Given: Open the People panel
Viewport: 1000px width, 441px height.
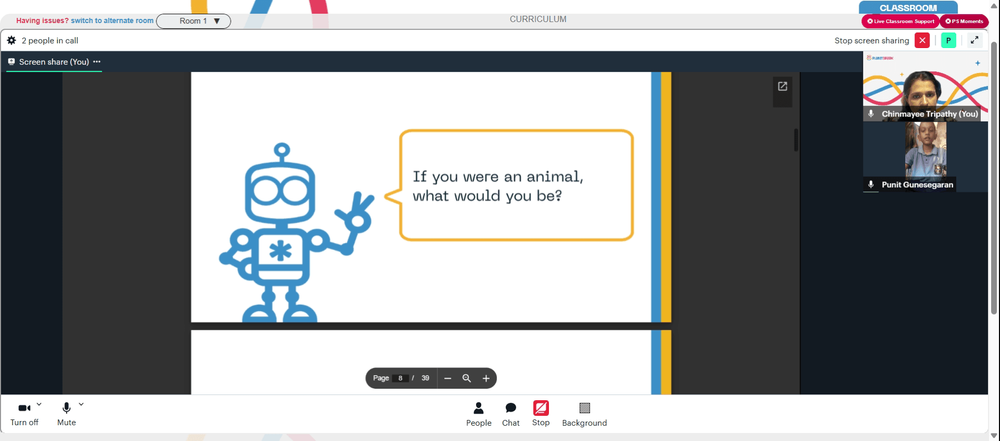Looking at the screenshot, I should click(x=478, y=414).
